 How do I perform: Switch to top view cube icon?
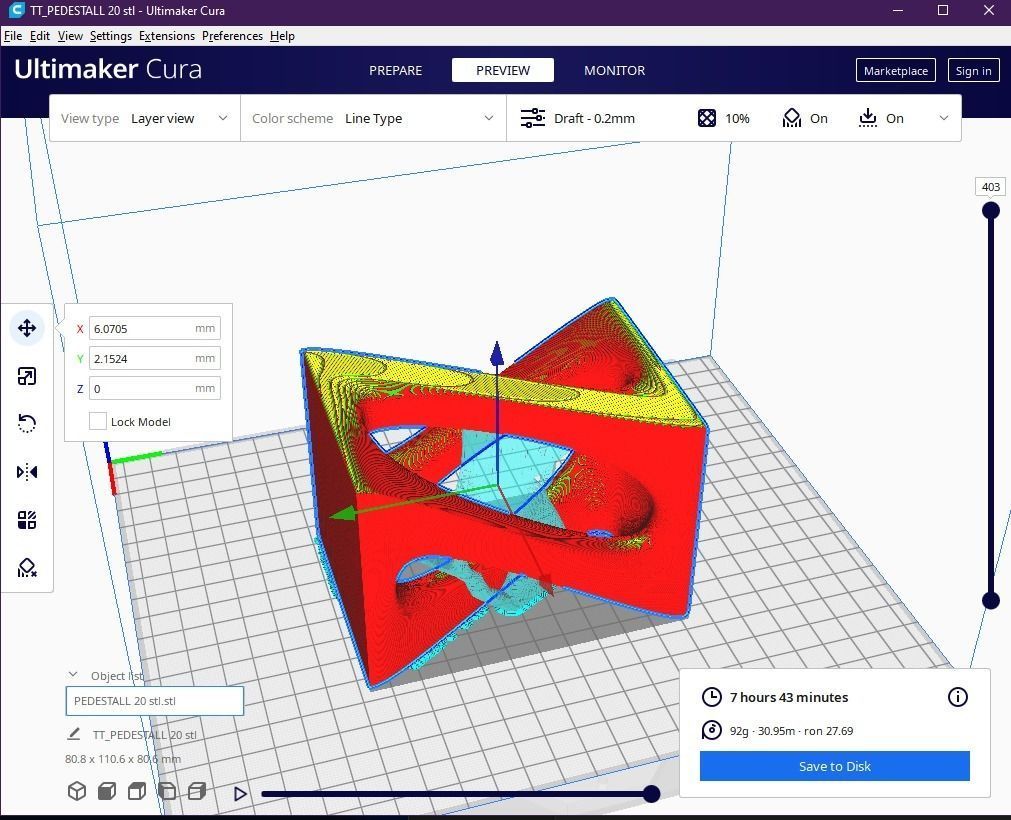pyautogui.click(x=137, y=791)
